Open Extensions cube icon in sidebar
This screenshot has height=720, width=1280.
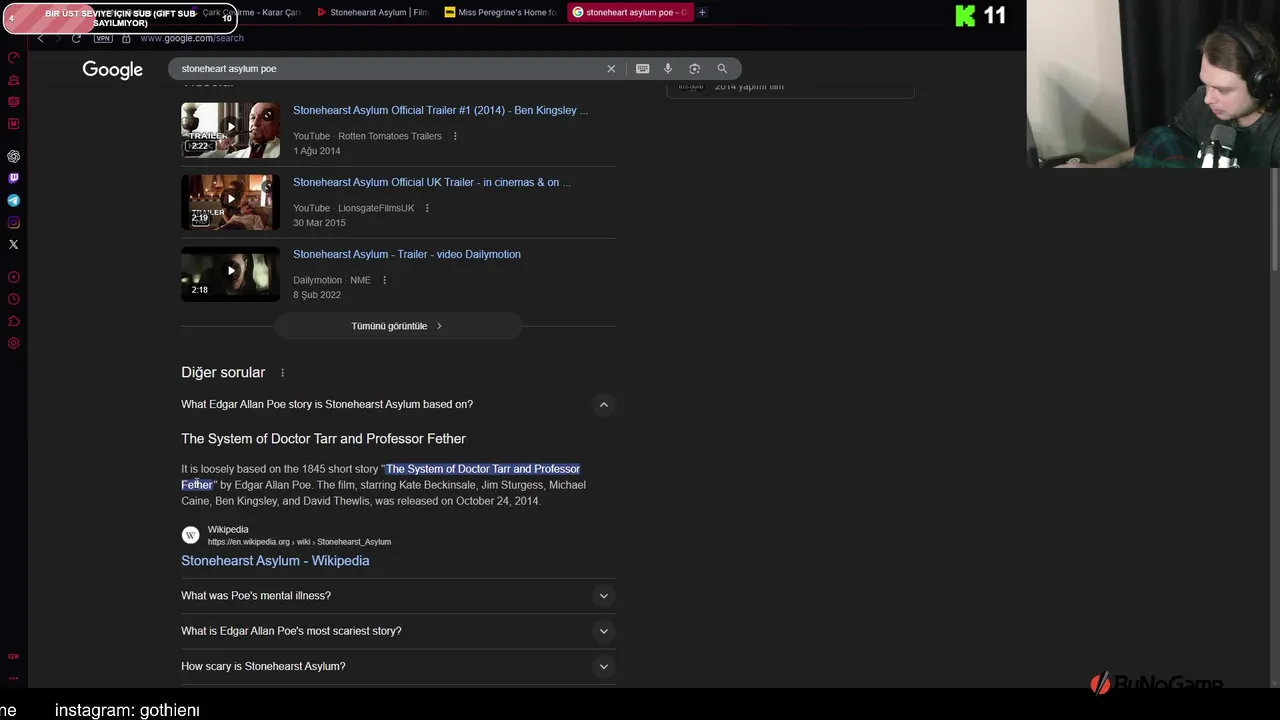point(13,321)
